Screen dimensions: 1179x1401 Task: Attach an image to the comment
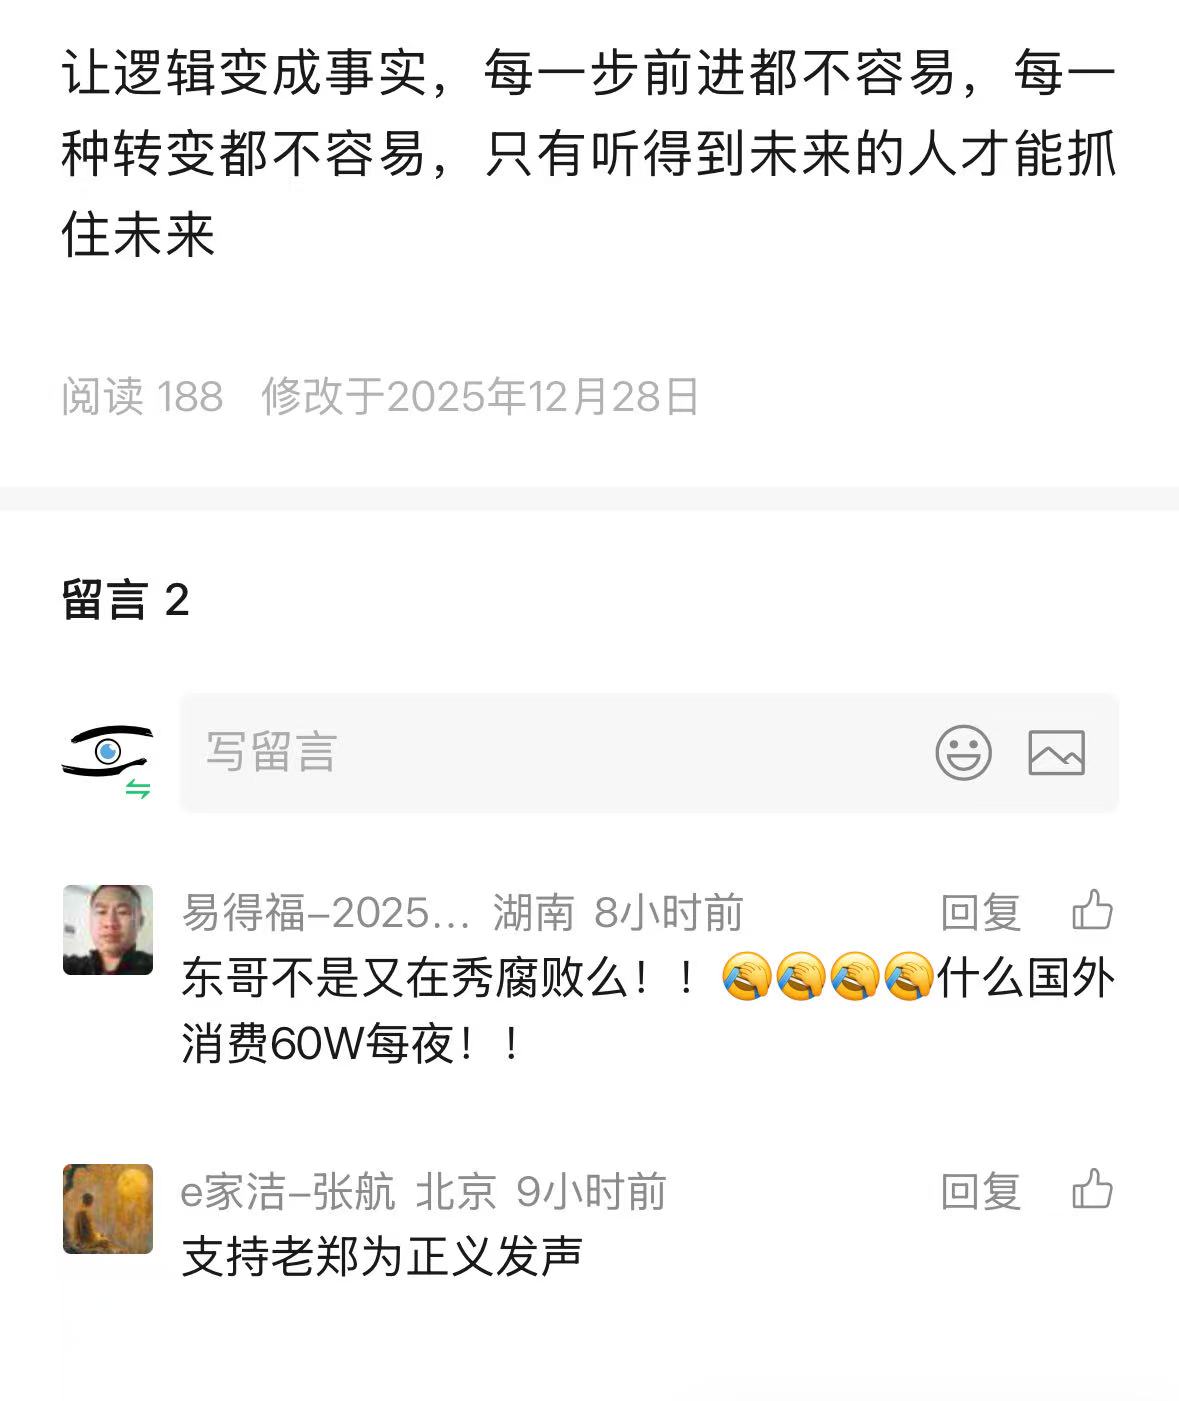[x=1056, y=753]
